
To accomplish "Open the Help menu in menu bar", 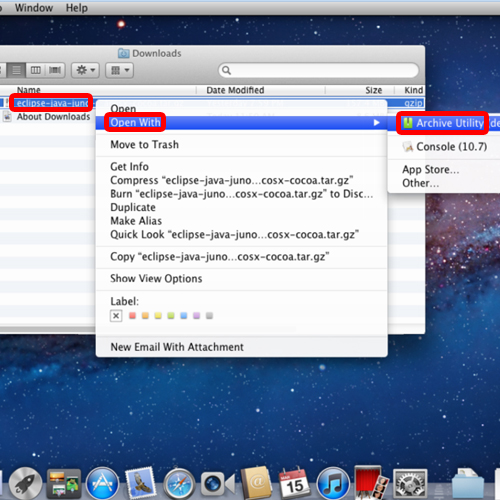I will point(77,8).
